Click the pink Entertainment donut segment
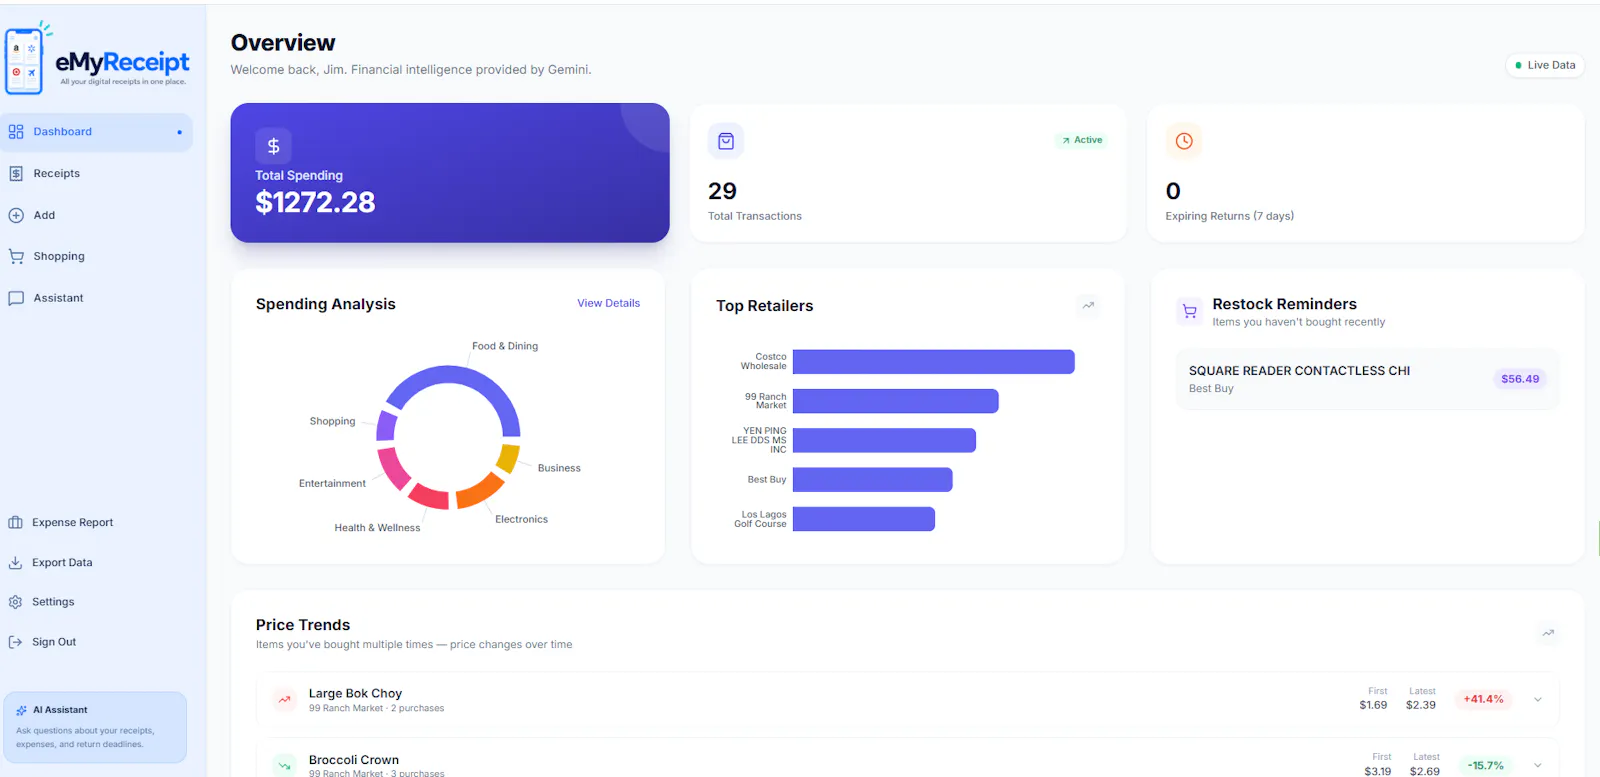The image size is (1600, 777). coord(393,469)
